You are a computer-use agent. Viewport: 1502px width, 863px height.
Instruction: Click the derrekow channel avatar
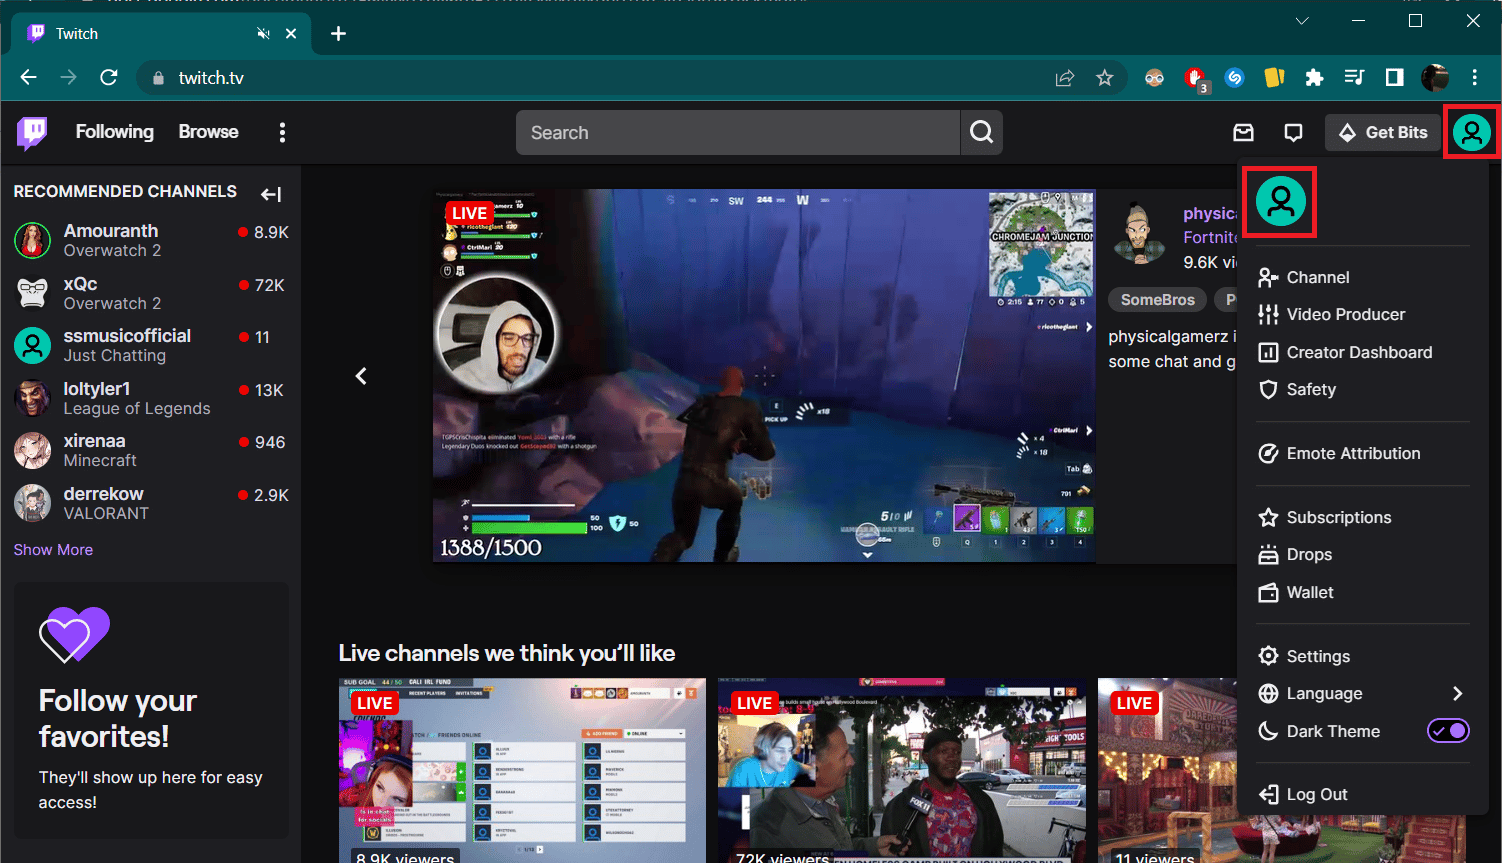[x=33, y=503]
